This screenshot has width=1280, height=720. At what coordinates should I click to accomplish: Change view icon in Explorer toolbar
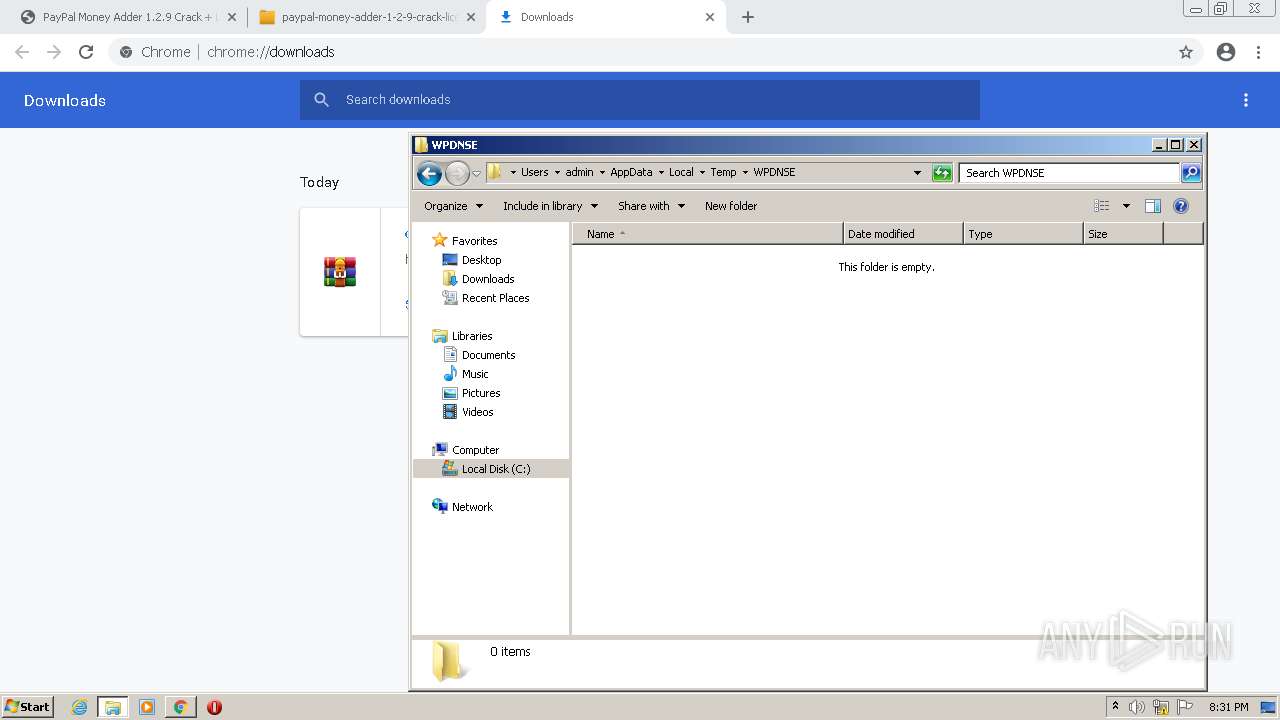pyautogui.click(x=1101, y=206)
